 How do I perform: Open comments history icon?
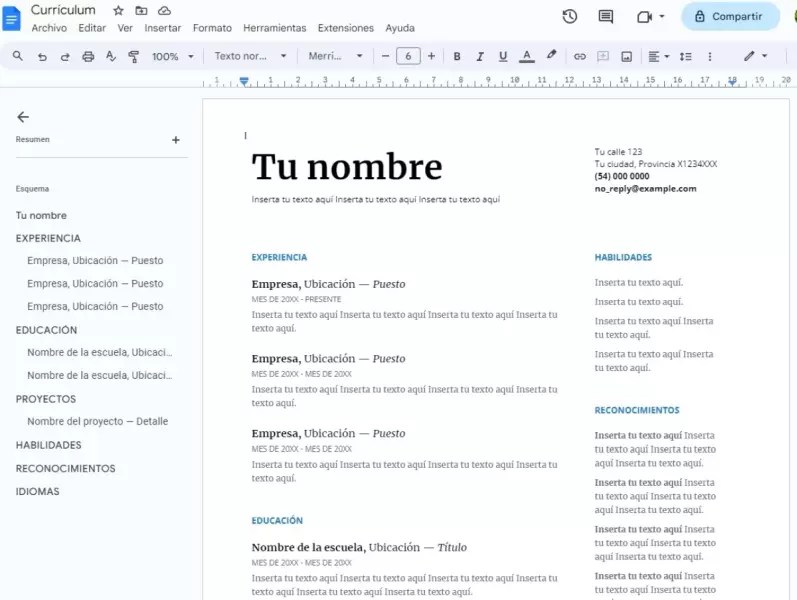pos(605,16)
